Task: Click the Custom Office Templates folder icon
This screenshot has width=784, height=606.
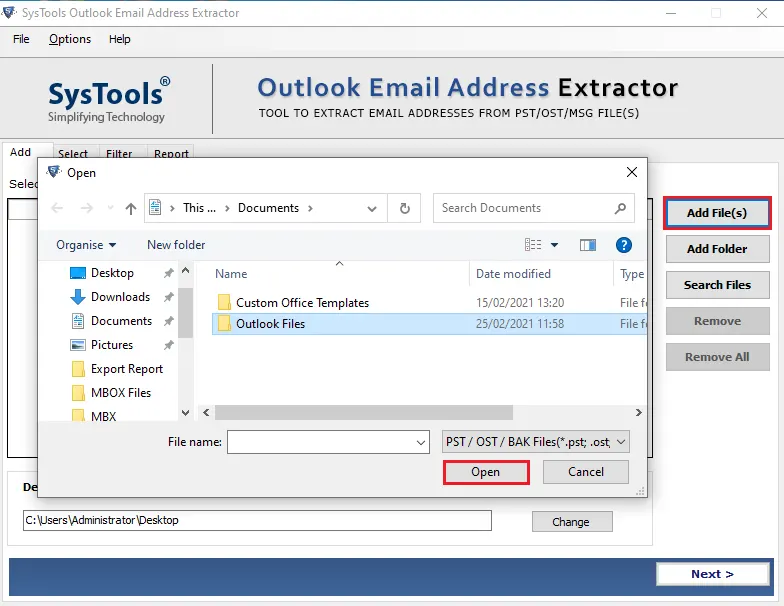Action: [x=224, y=302]
